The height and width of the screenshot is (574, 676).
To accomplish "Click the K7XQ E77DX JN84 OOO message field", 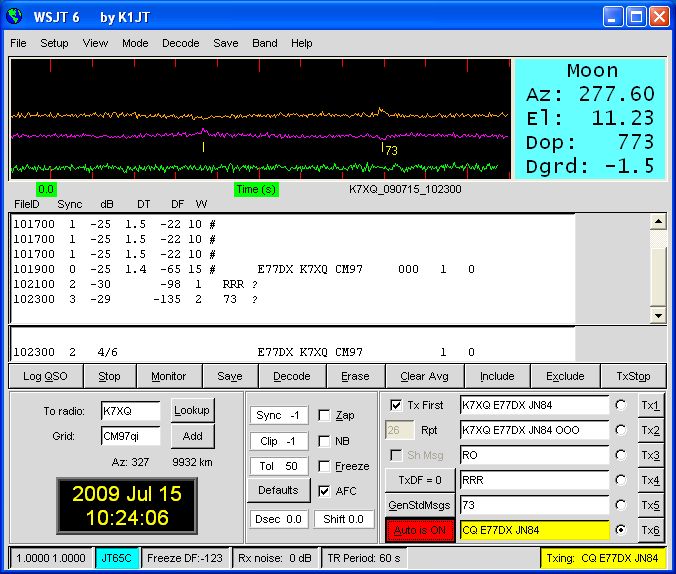I will click(x=534, y=430).
